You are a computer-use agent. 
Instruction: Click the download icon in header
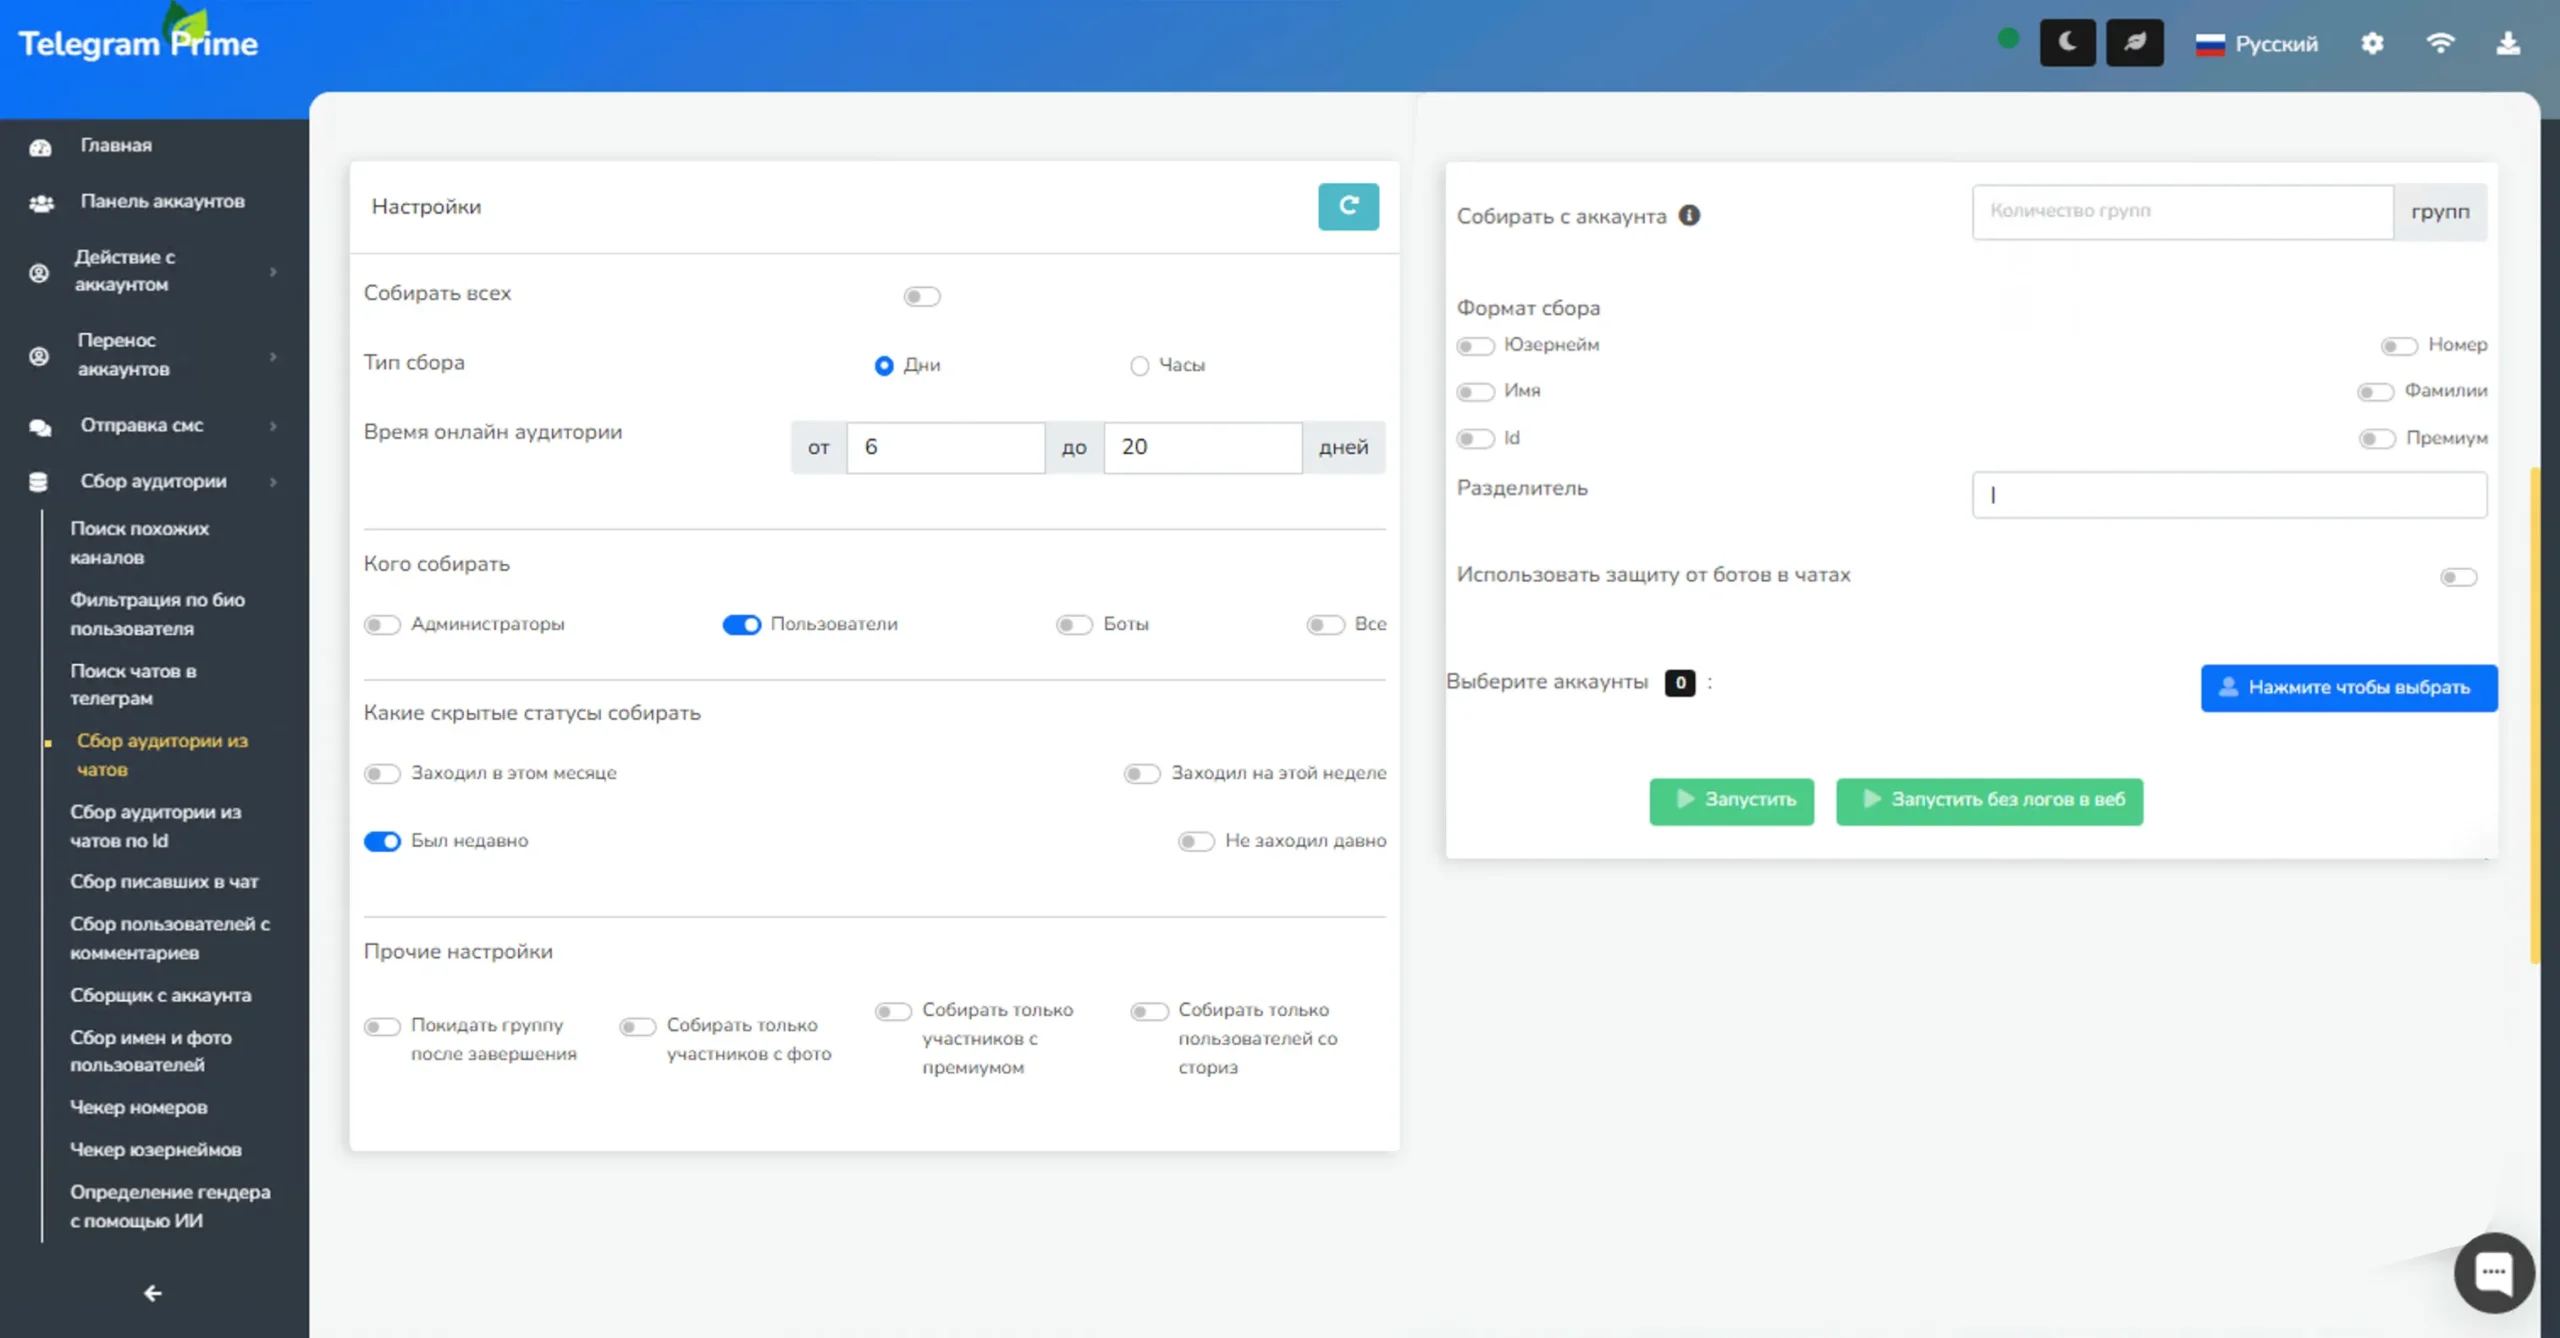pos(2507,44)
